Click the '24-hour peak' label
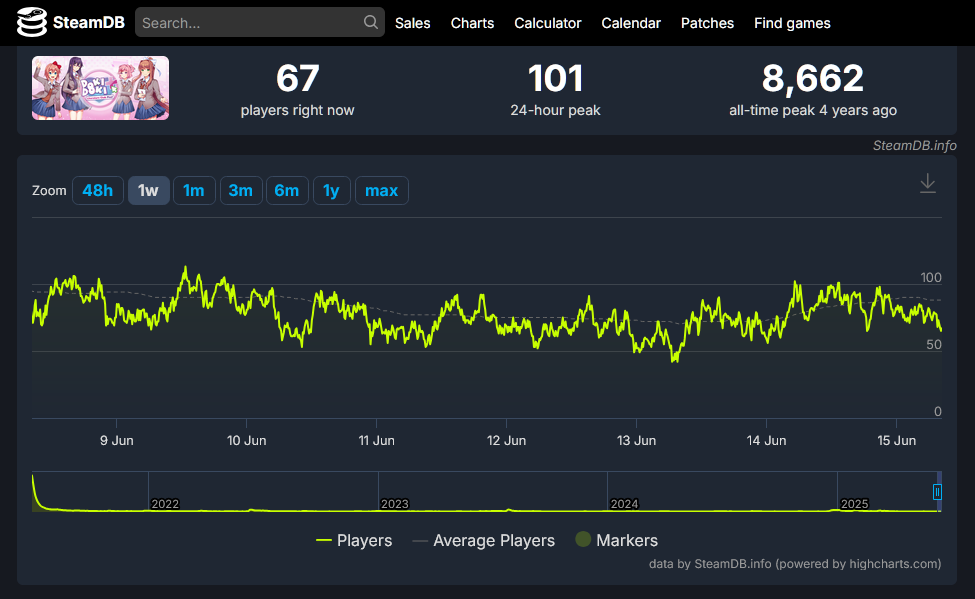 (555, 110)
